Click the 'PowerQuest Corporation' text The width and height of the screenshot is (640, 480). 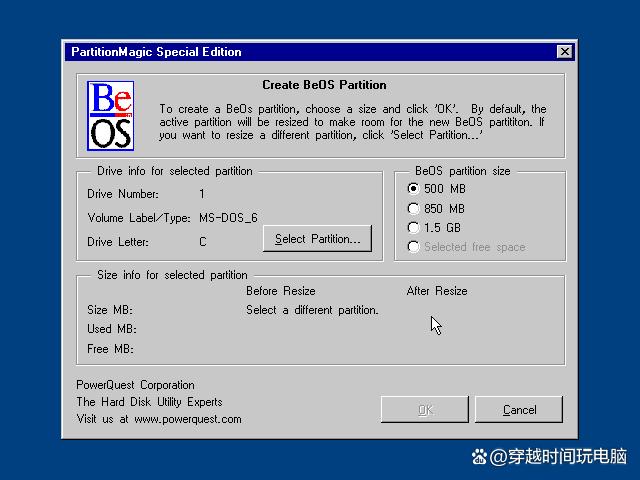[135, 385]
